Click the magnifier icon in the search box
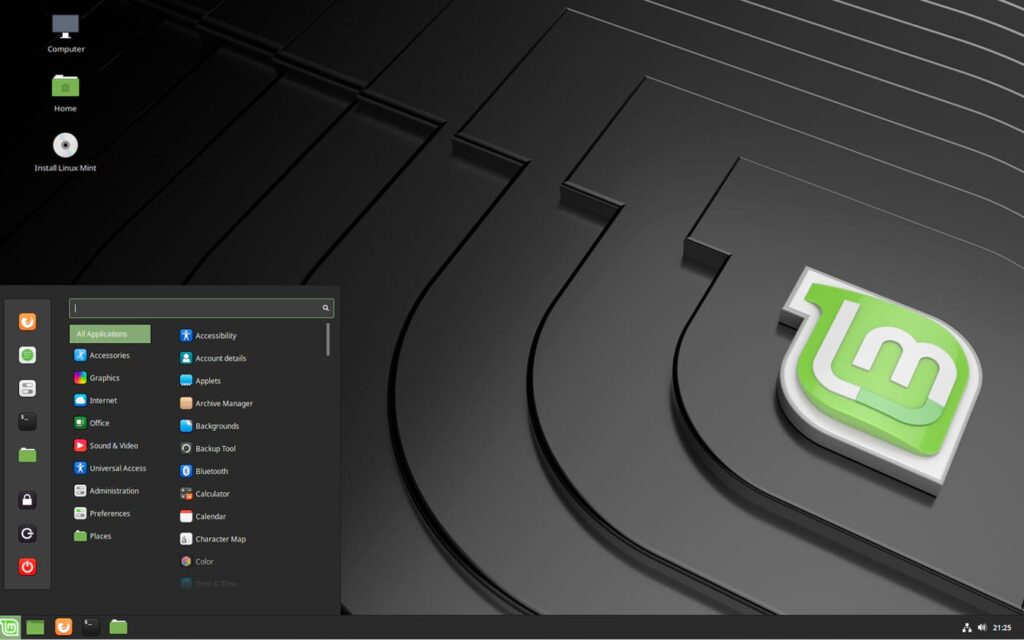Image resolution: width=1024 pixels, height=640 pixels. tap(325, 308)
